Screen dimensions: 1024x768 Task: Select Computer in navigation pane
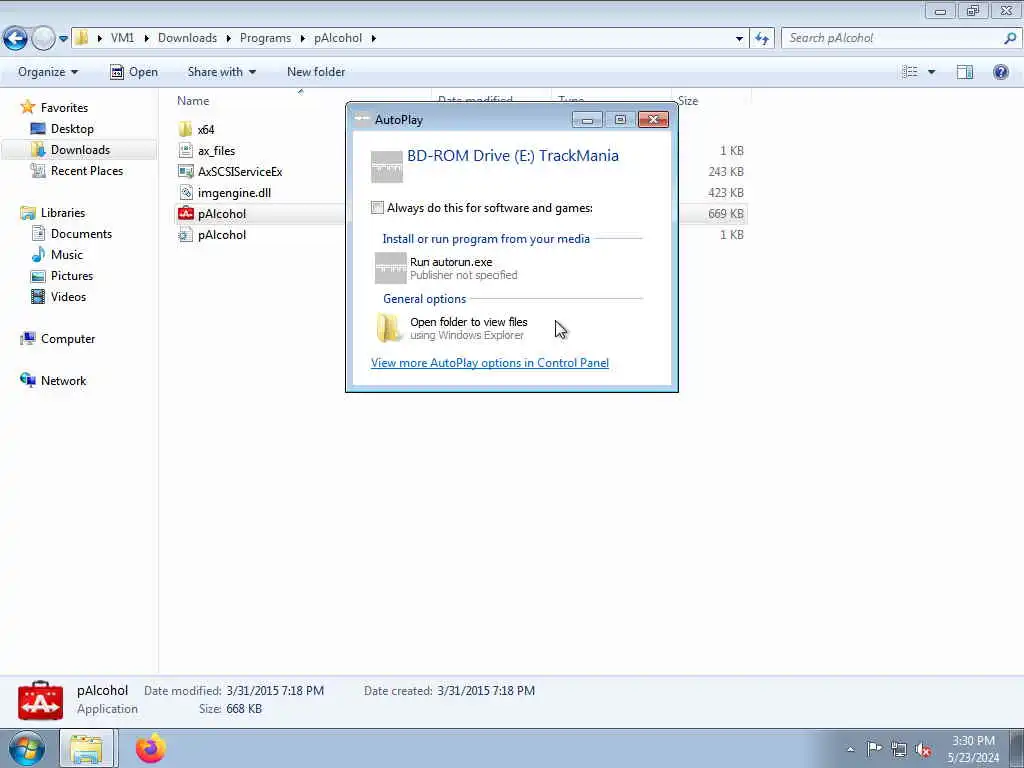(68, 339)
